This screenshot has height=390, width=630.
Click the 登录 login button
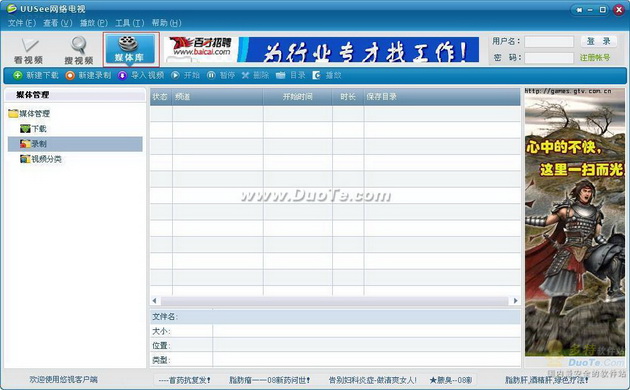click(599, 41)
